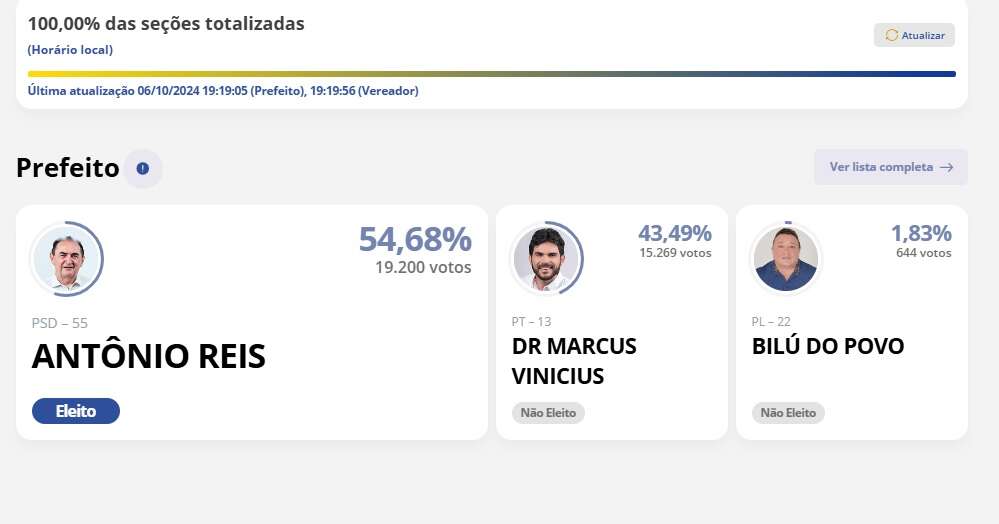999x524 pixels.
Task: Click Não Eleito badge under Dr Marcus Vinicius
Action: 548,413
